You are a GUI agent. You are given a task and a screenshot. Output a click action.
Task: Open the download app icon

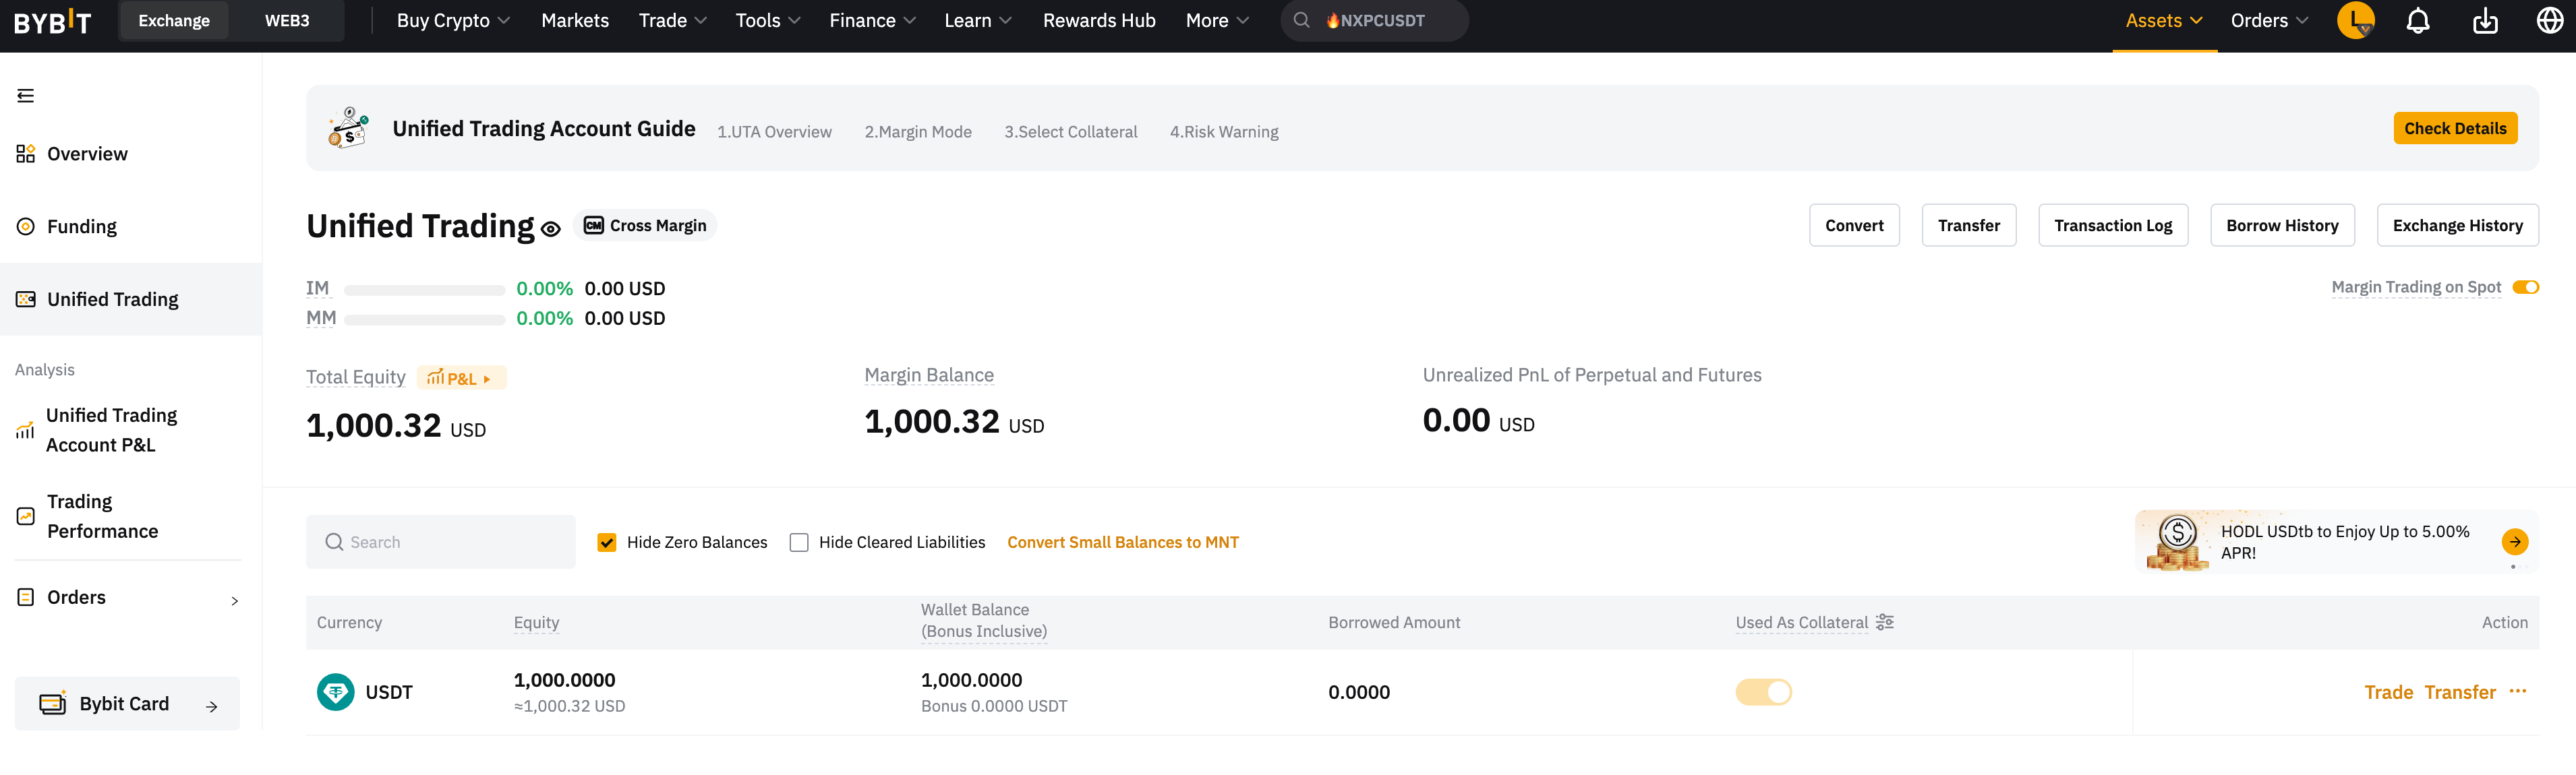(x=2485, y=21)
